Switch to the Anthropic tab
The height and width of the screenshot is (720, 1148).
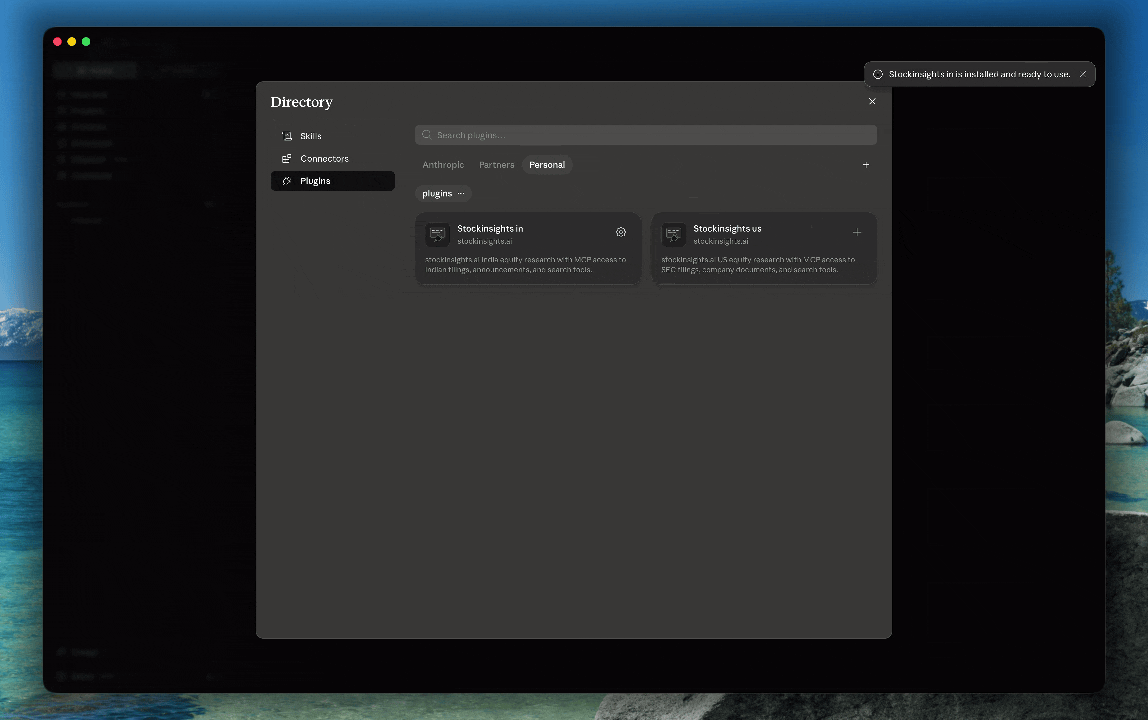click(x=443, y=165)
